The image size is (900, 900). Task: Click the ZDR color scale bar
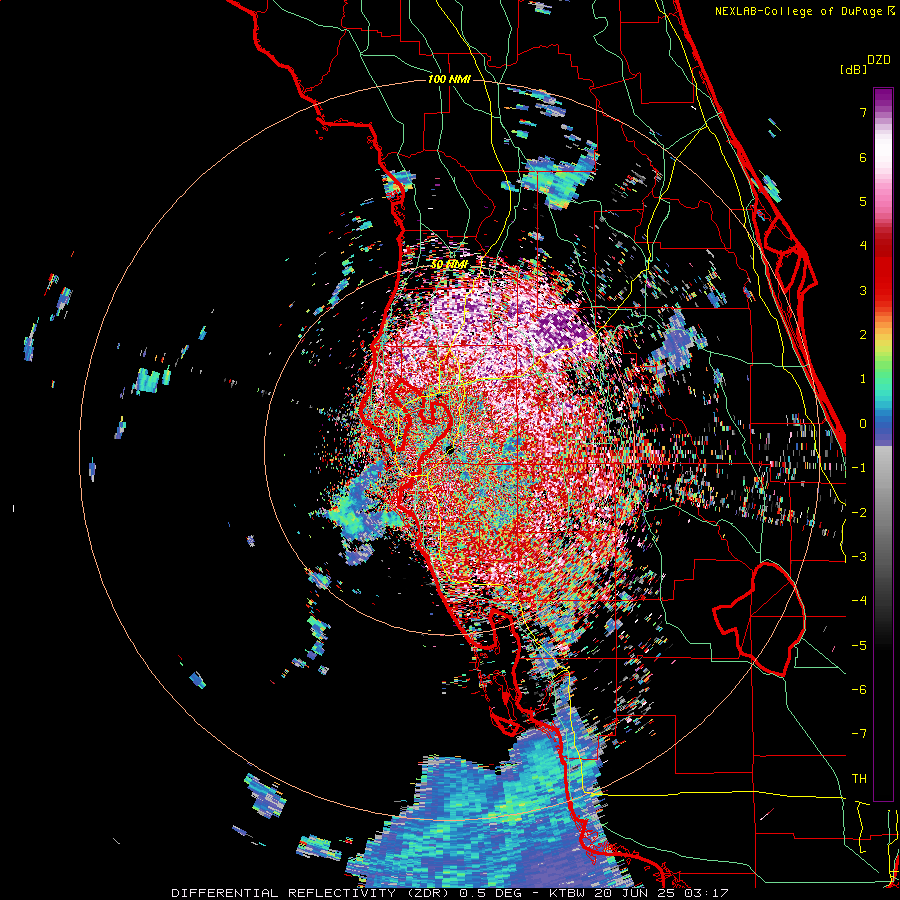coord(883,444)
